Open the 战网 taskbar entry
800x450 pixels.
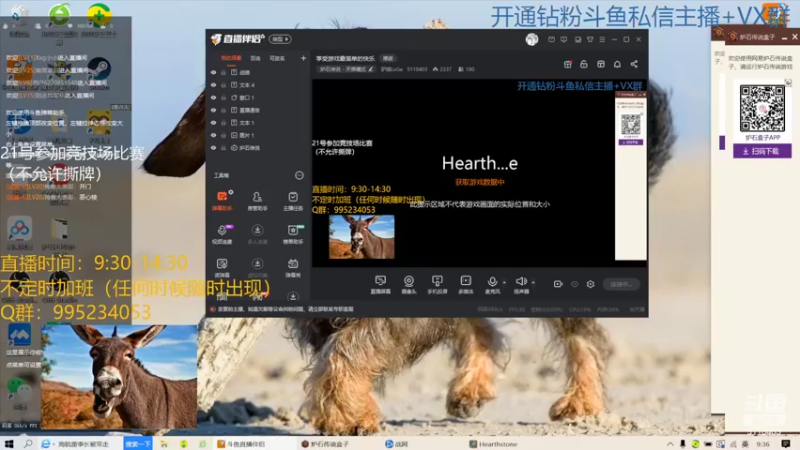(x=397, y=444)
